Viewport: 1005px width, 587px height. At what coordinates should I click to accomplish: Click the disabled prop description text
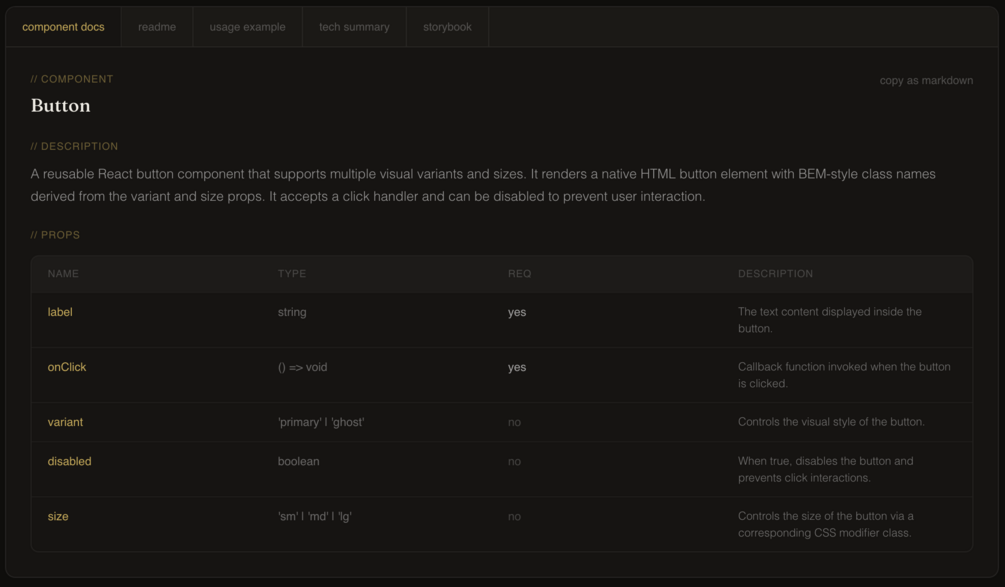click(x=826, y=469)
